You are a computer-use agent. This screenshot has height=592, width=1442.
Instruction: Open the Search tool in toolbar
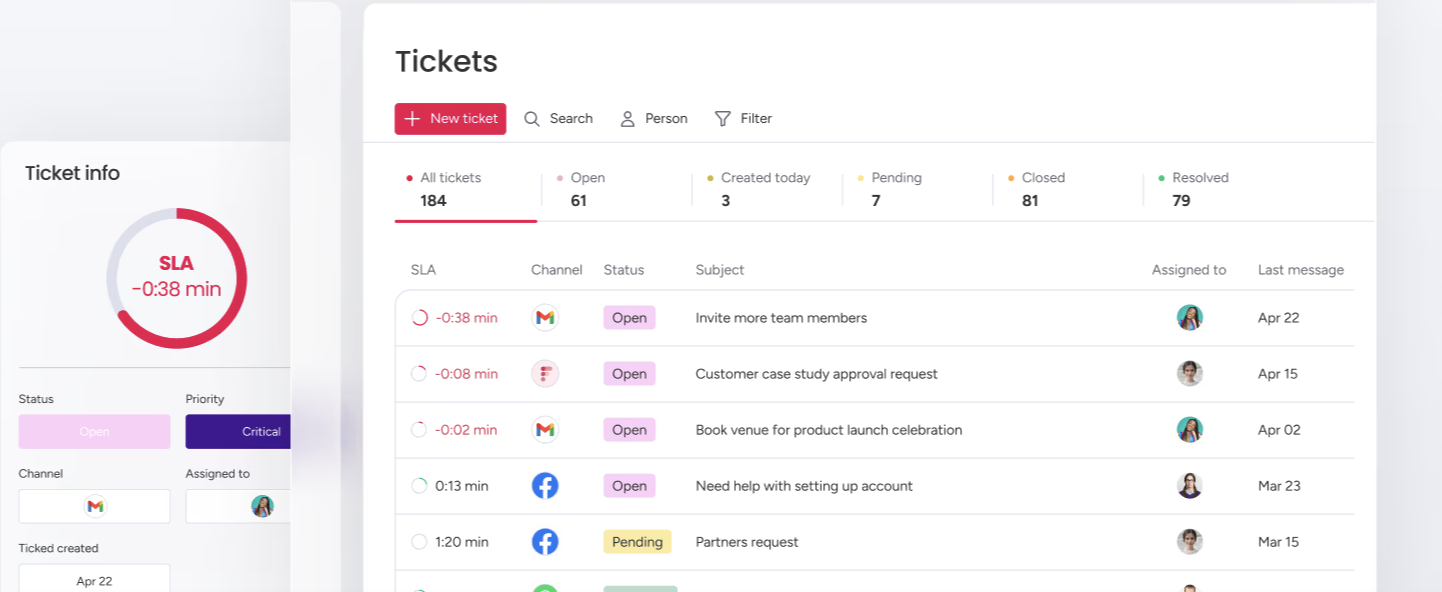point(559,119)
